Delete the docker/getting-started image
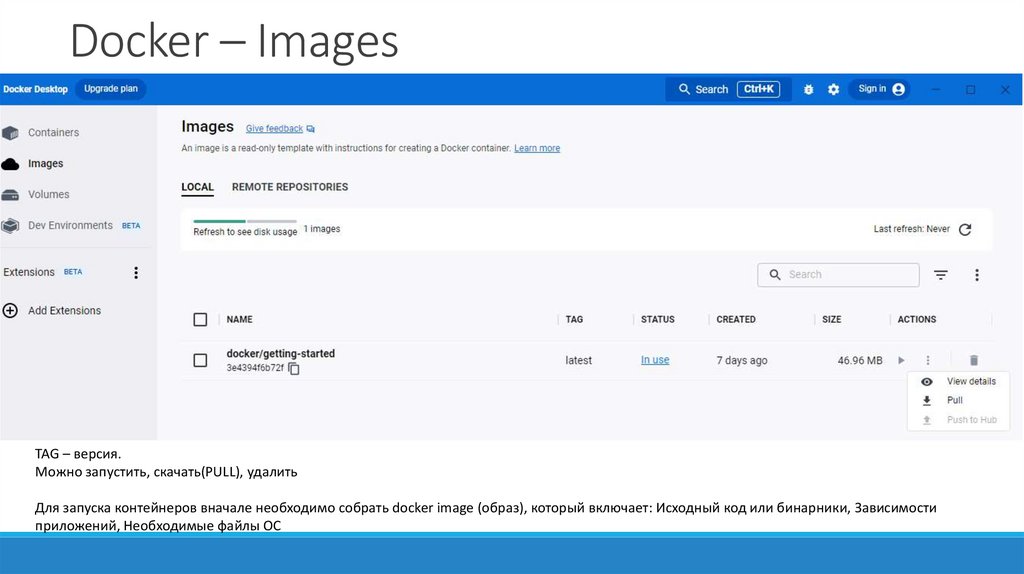This screenshot has height=574, width=1024. click(974, 360)
